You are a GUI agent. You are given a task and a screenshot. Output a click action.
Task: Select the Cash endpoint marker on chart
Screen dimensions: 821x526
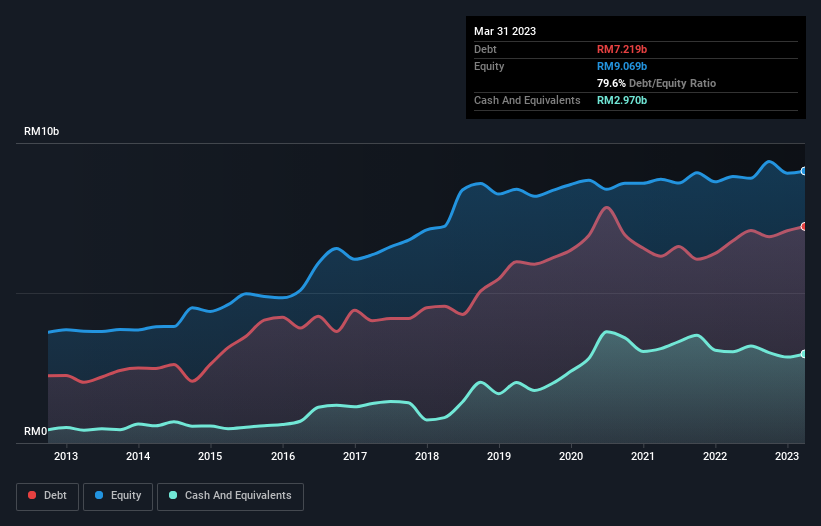coord(804,354)
